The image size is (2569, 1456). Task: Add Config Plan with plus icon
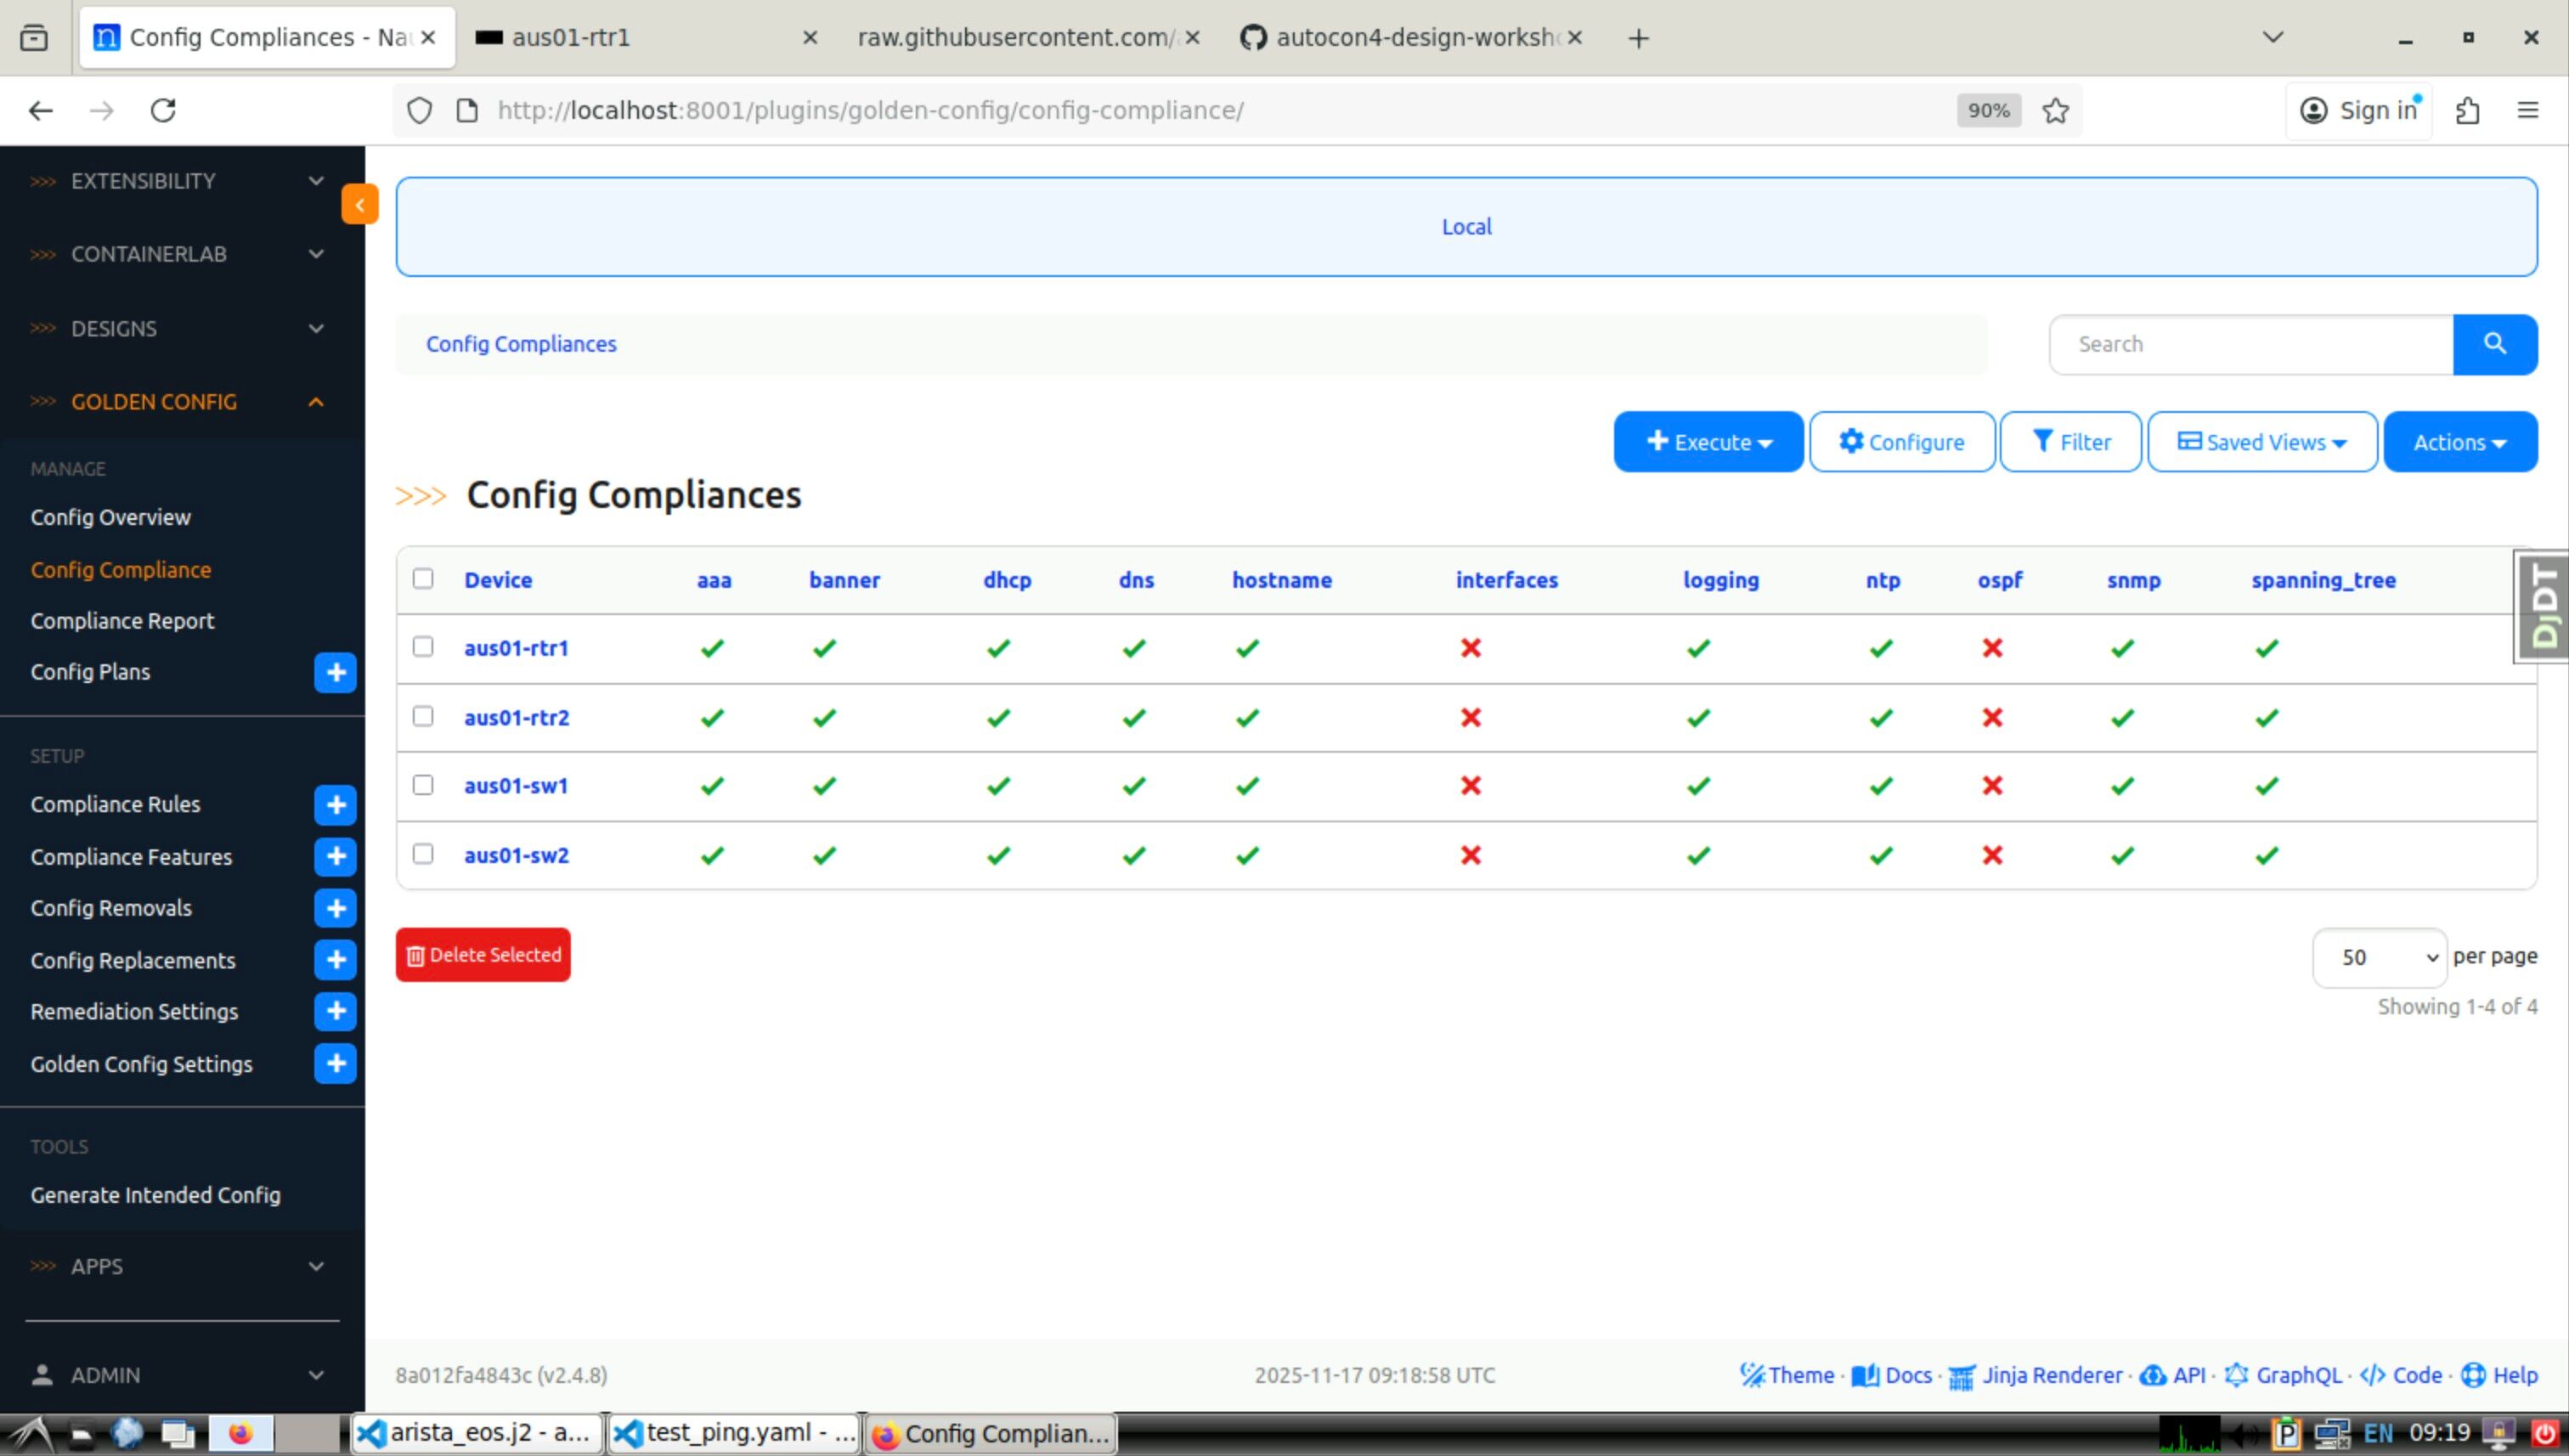[335, 672]
